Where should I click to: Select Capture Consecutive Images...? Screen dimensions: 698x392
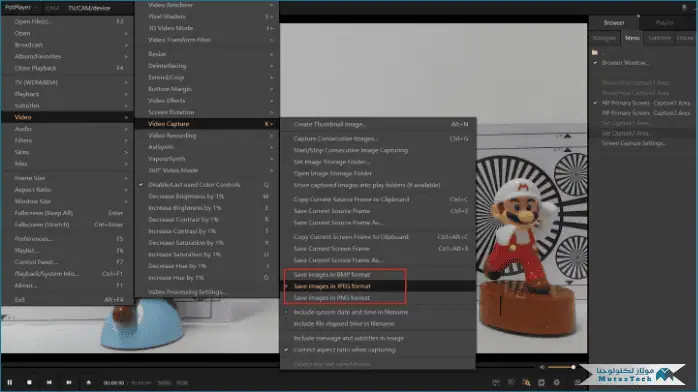click(378, 138)
